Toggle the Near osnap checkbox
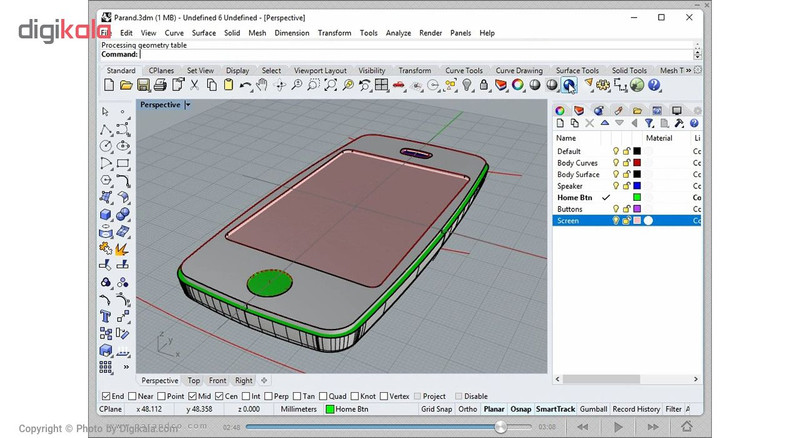800x438 pixels. (x=132, y=396)
